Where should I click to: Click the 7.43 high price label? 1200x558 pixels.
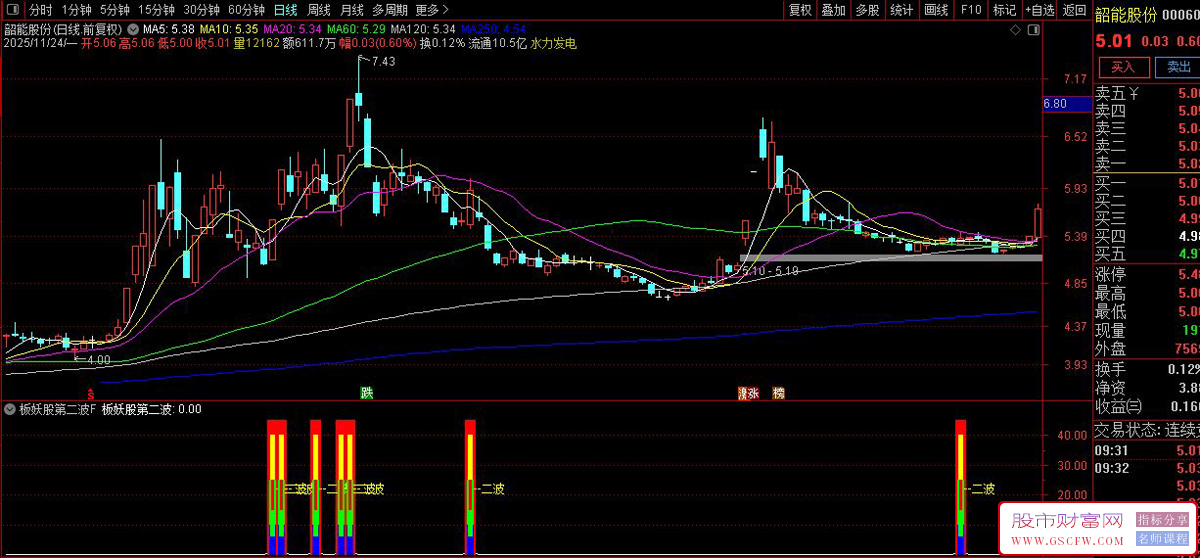point(382,61)
